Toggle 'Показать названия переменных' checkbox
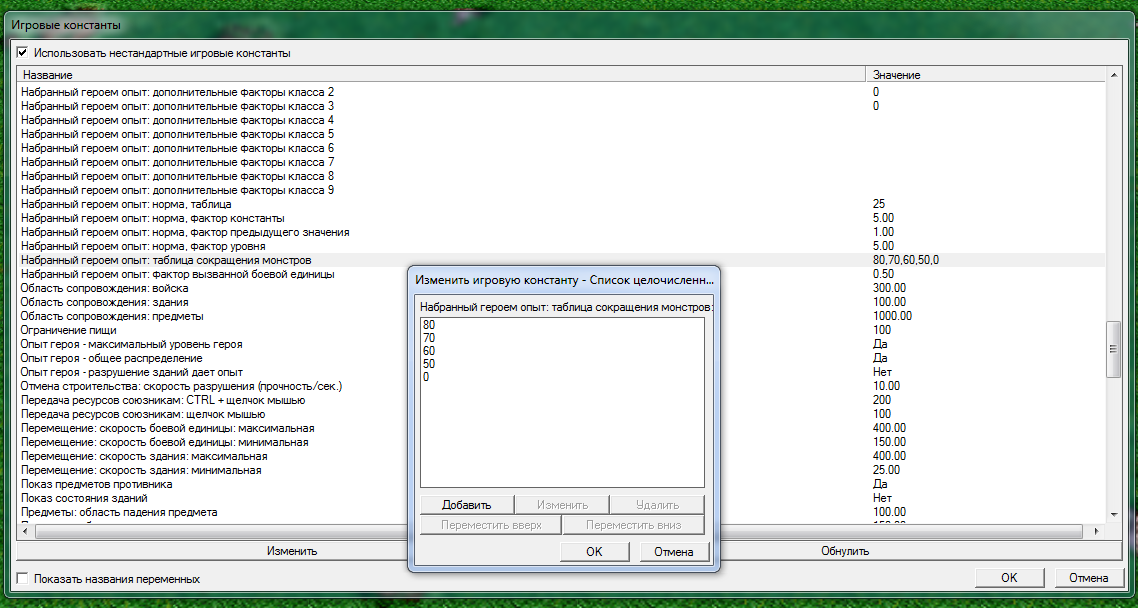 pyautogui.click(x=22, y=579)
